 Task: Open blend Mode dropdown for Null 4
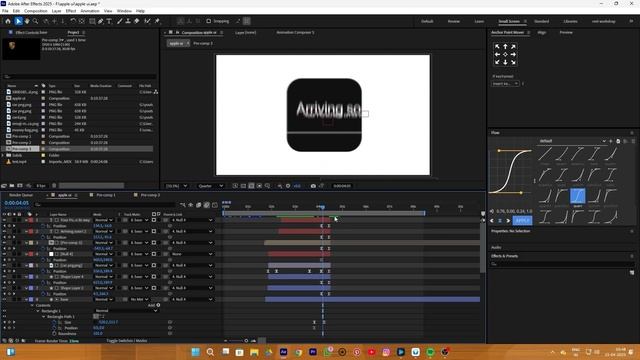pos(103,254)
